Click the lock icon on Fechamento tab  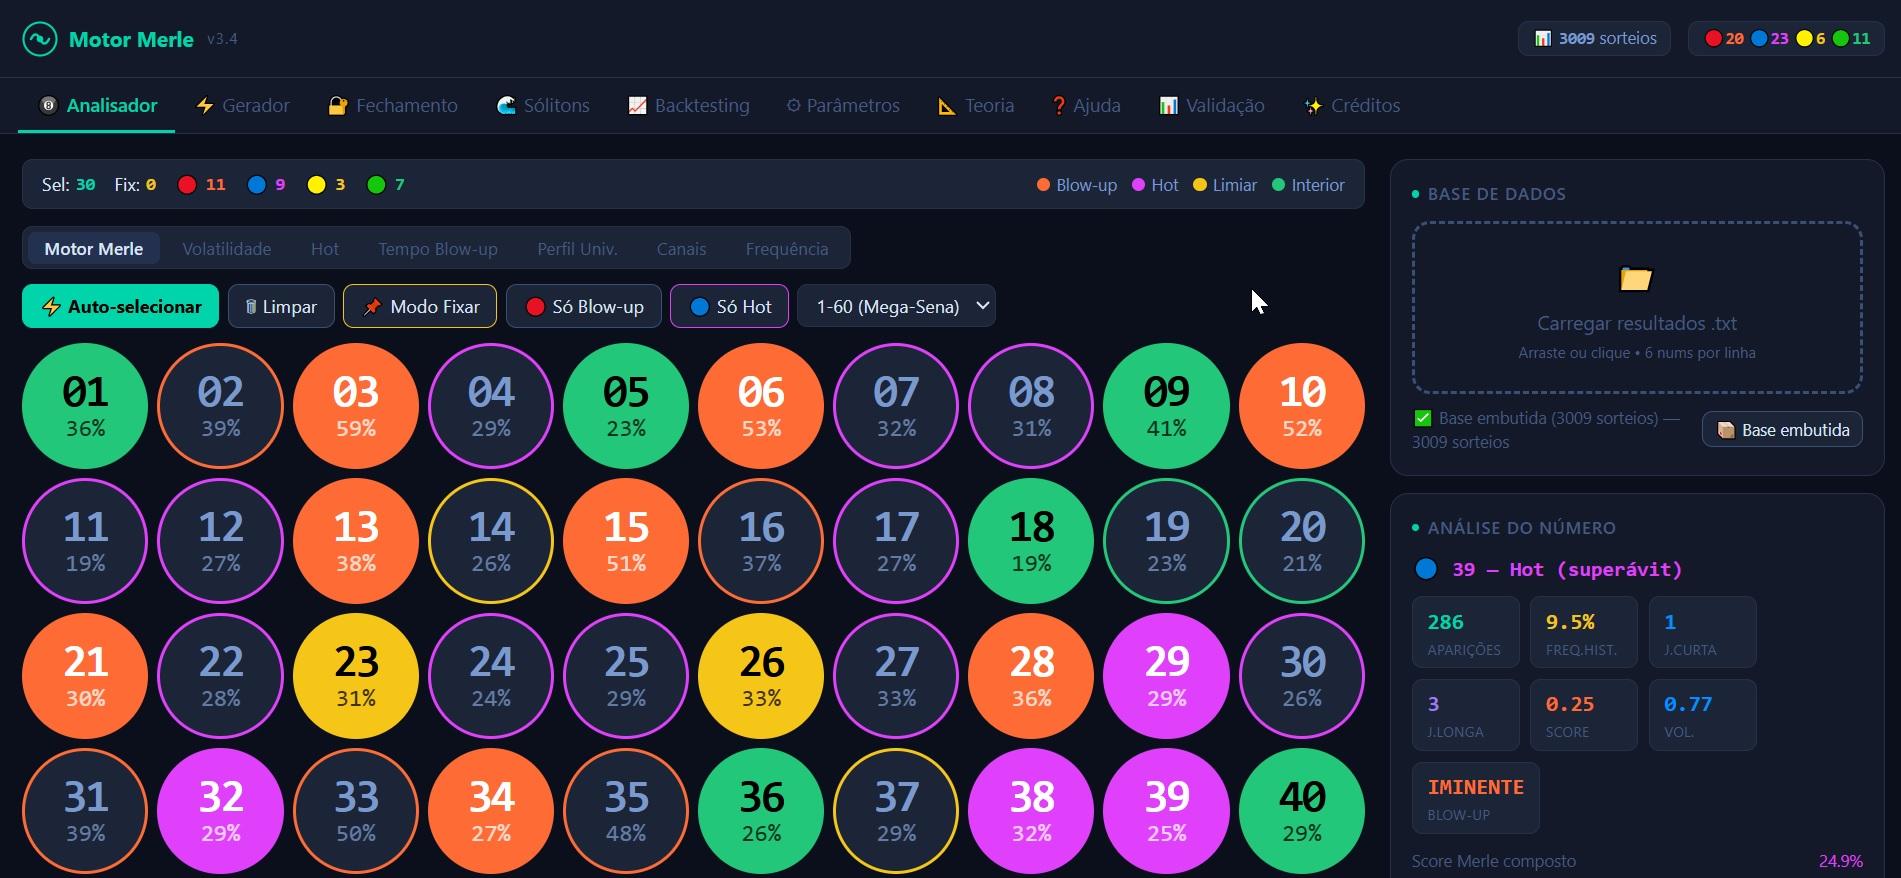(338, 106)
